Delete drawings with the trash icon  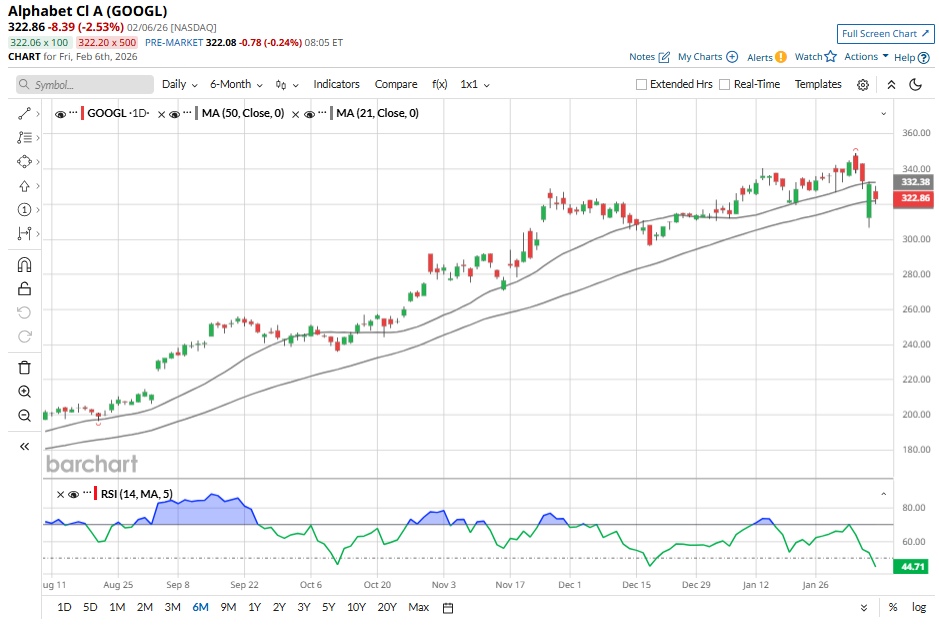[25, 367]
